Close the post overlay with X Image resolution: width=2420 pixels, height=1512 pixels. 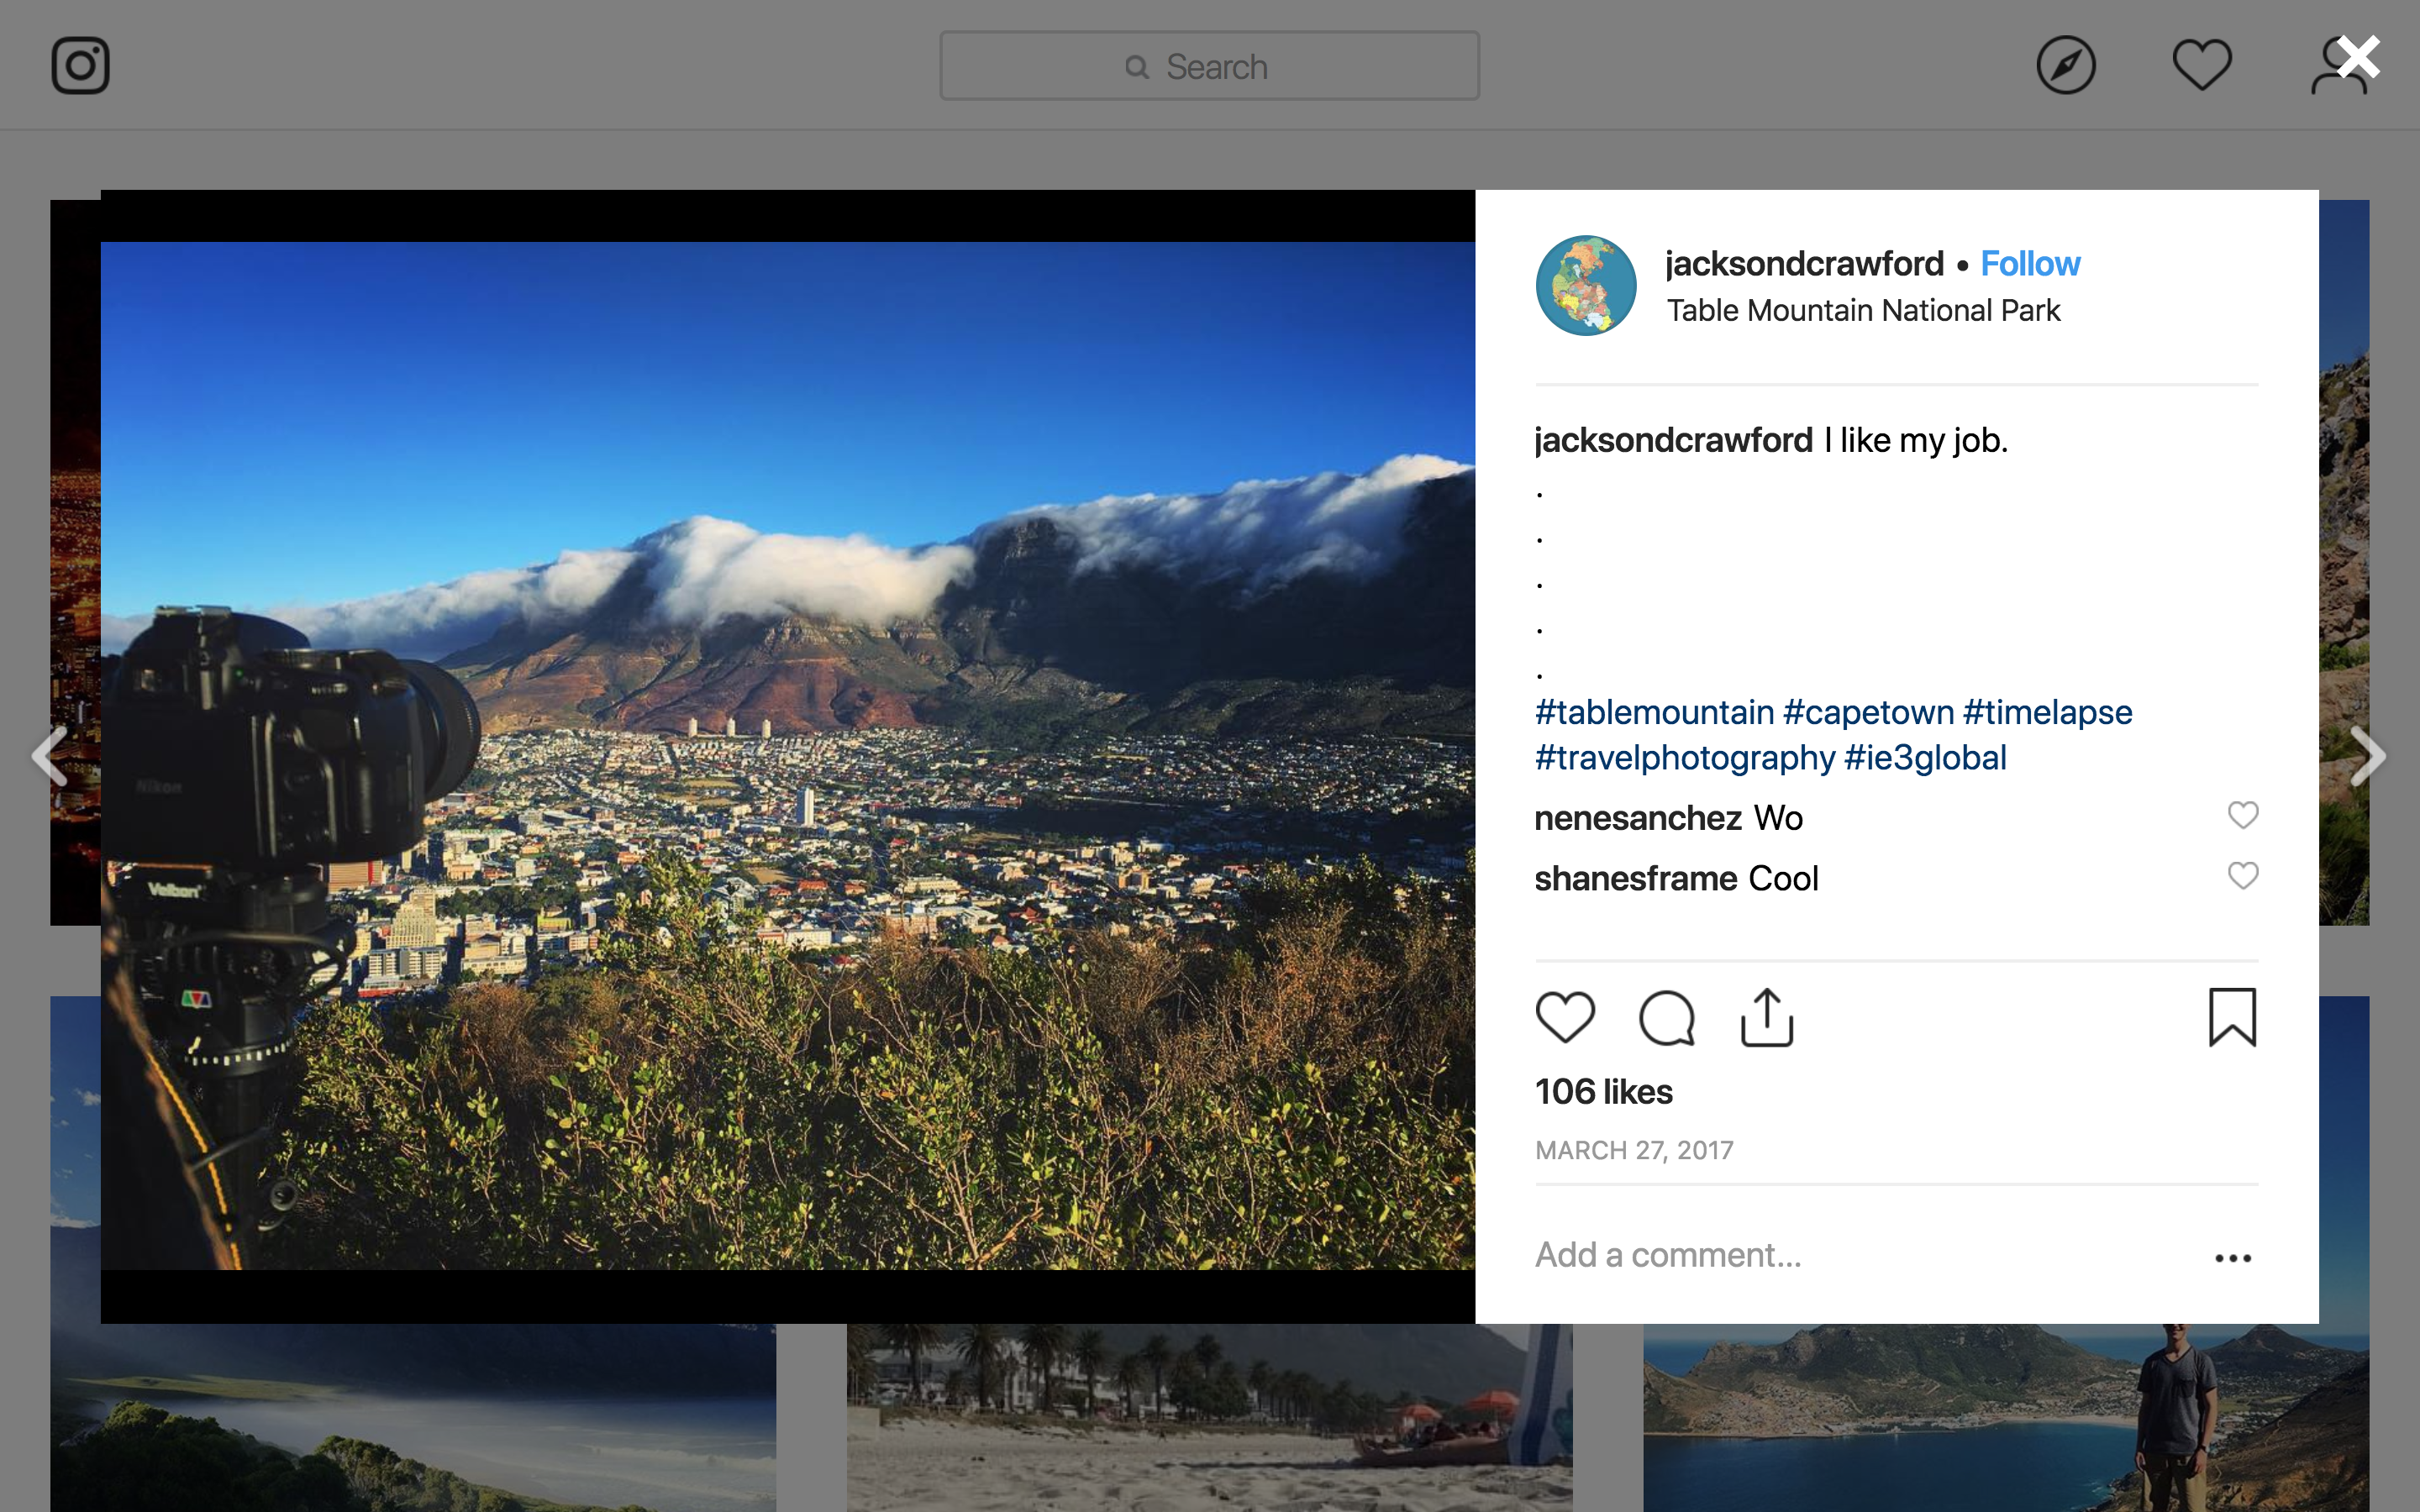point(2359,58)
